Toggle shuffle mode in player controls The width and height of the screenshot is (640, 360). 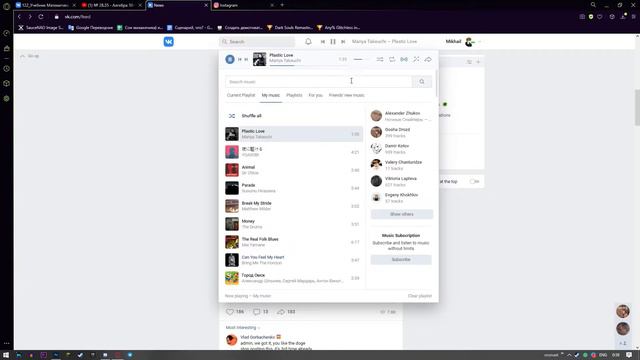click(380, 60)
